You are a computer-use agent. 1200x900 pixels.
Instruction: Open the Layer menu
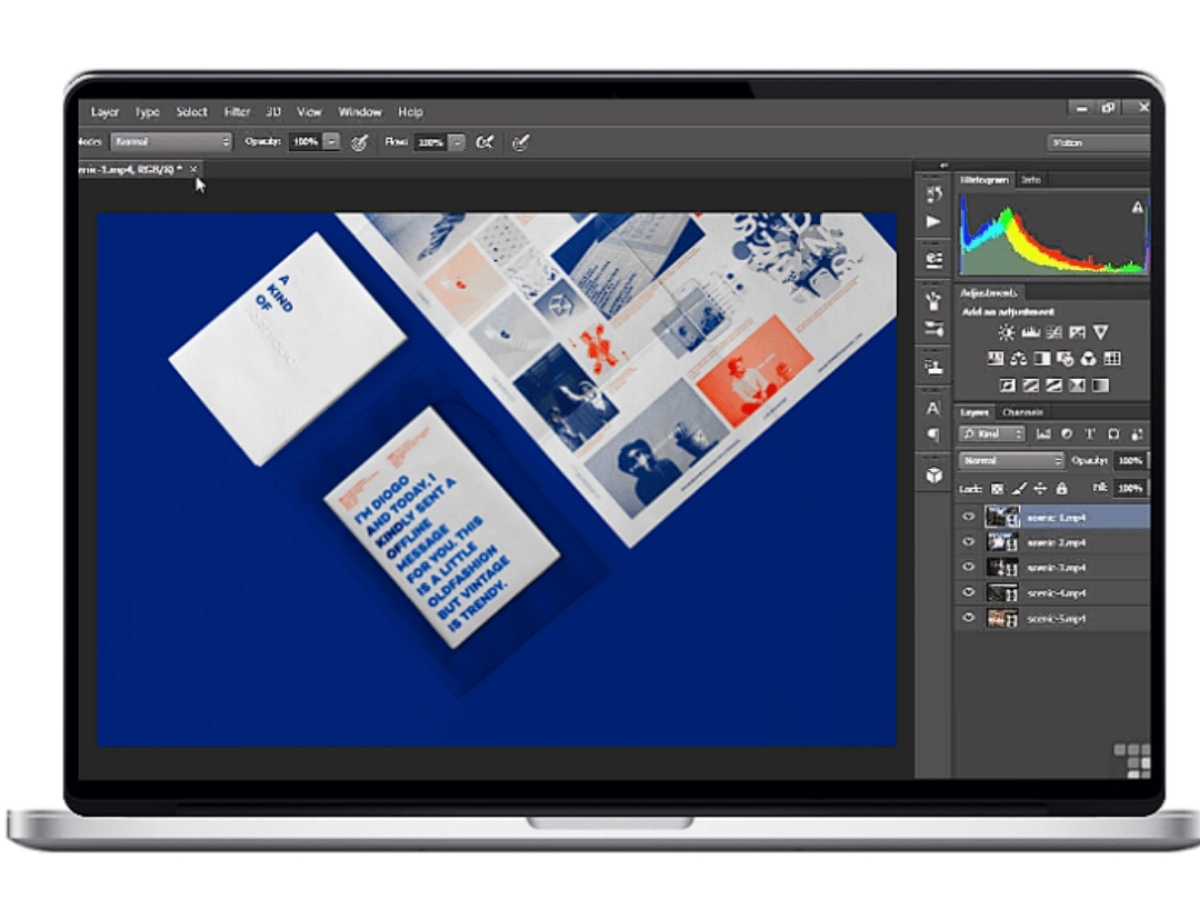105,112
